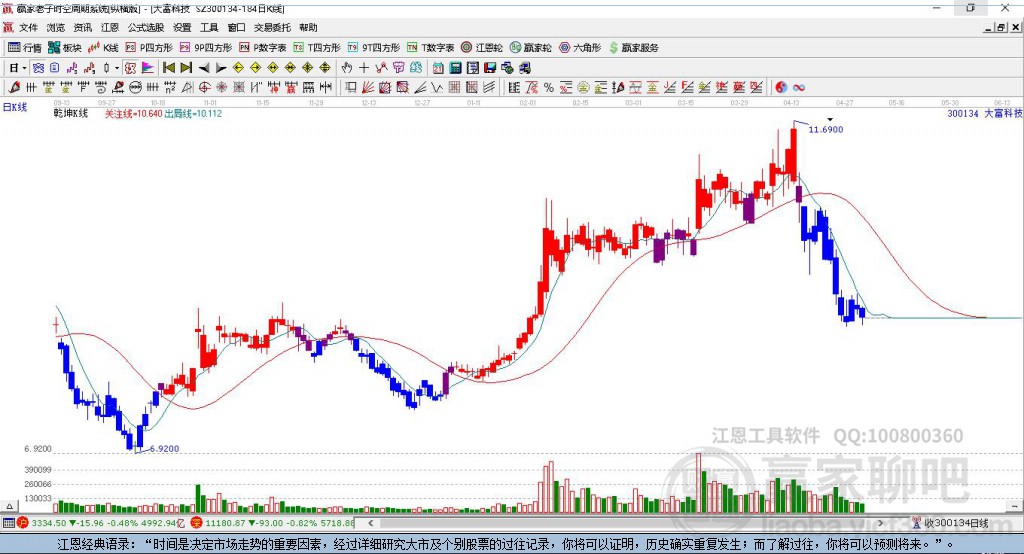Click the red floppy save icon
Viewport: 1024px width, 554px height.
(490, 68)
